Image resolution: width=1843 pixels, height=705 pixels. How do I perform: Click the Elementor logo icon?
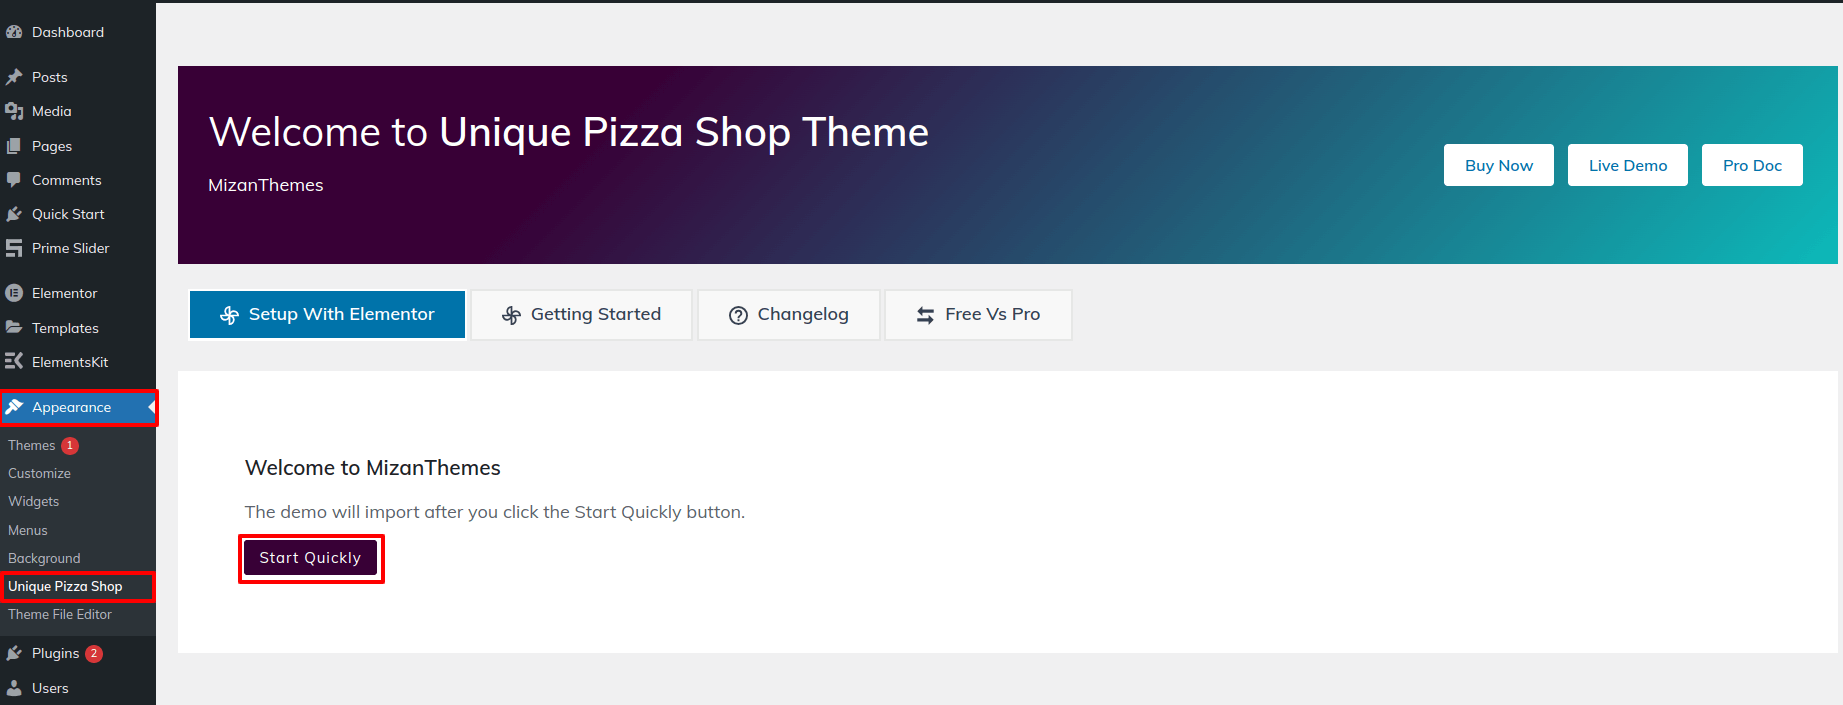[x=14, y=293]
